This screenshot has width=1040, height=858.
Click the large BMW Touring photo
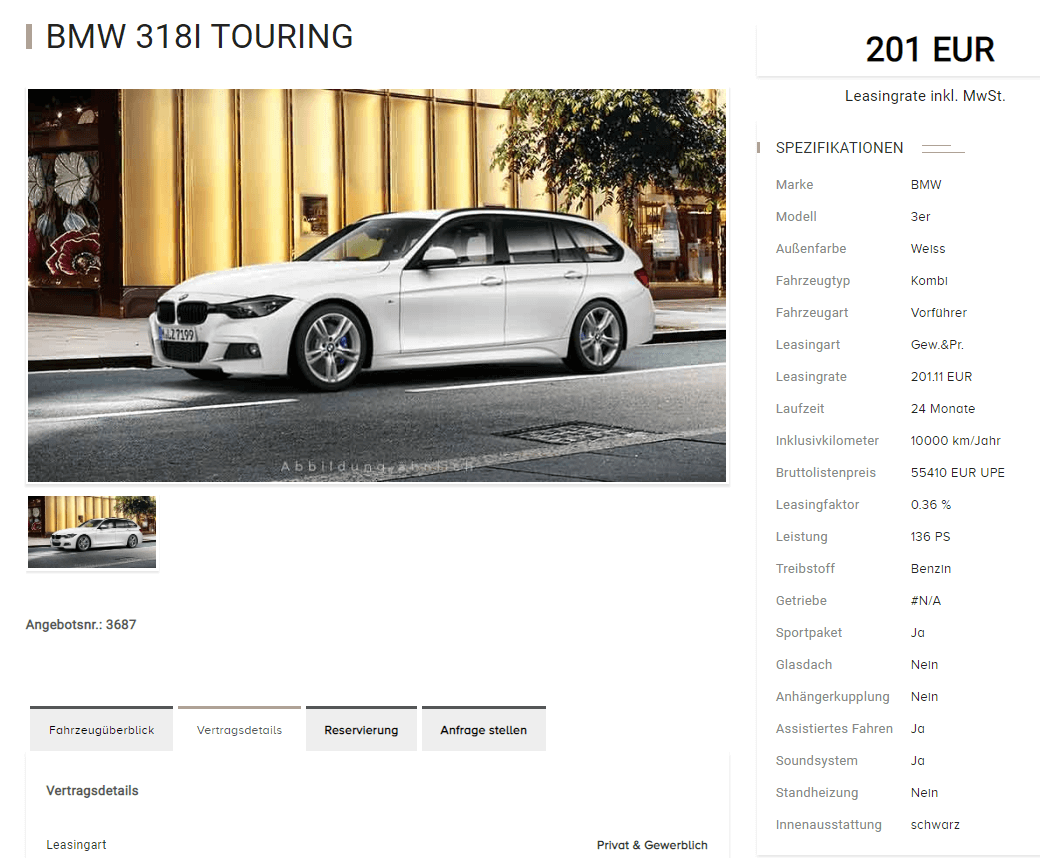[377, 286]
